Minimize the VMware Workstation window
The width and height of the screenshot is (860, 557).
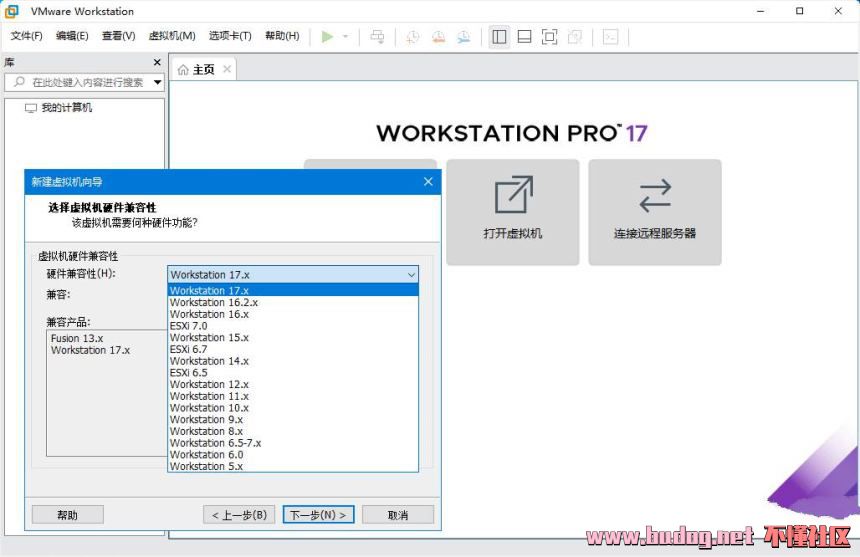pos(761,11)
